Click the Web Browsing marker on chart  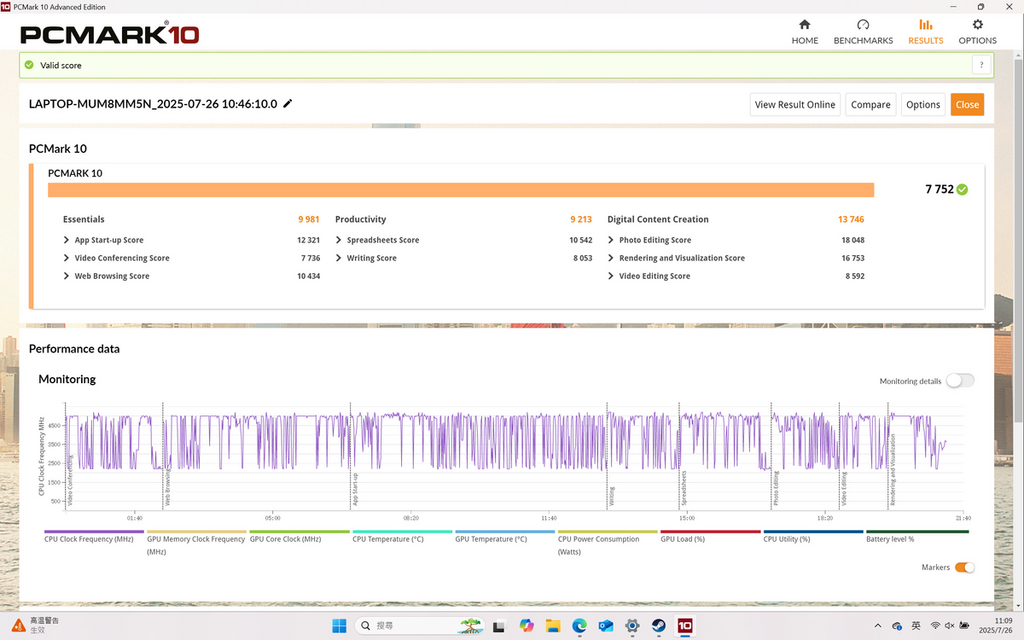click(x=167, y=488)
